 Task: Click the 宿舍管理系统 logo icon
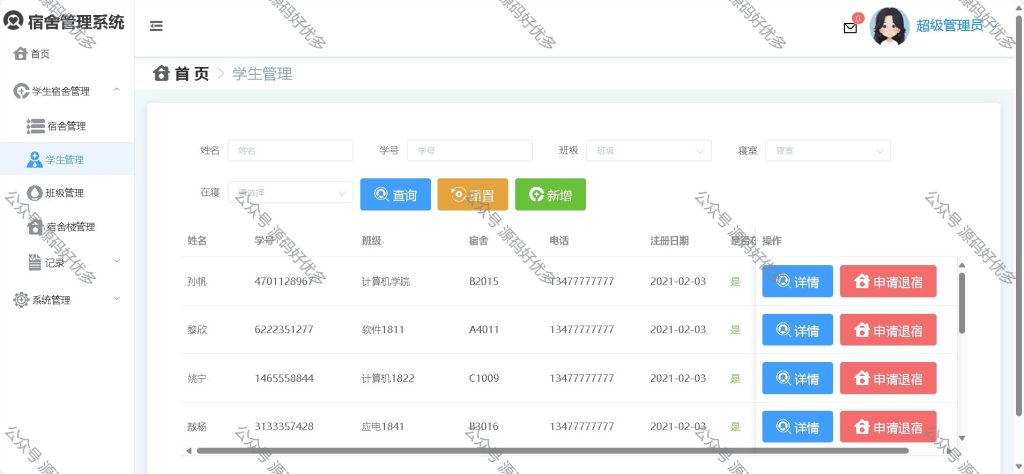(x=13, y=20)
